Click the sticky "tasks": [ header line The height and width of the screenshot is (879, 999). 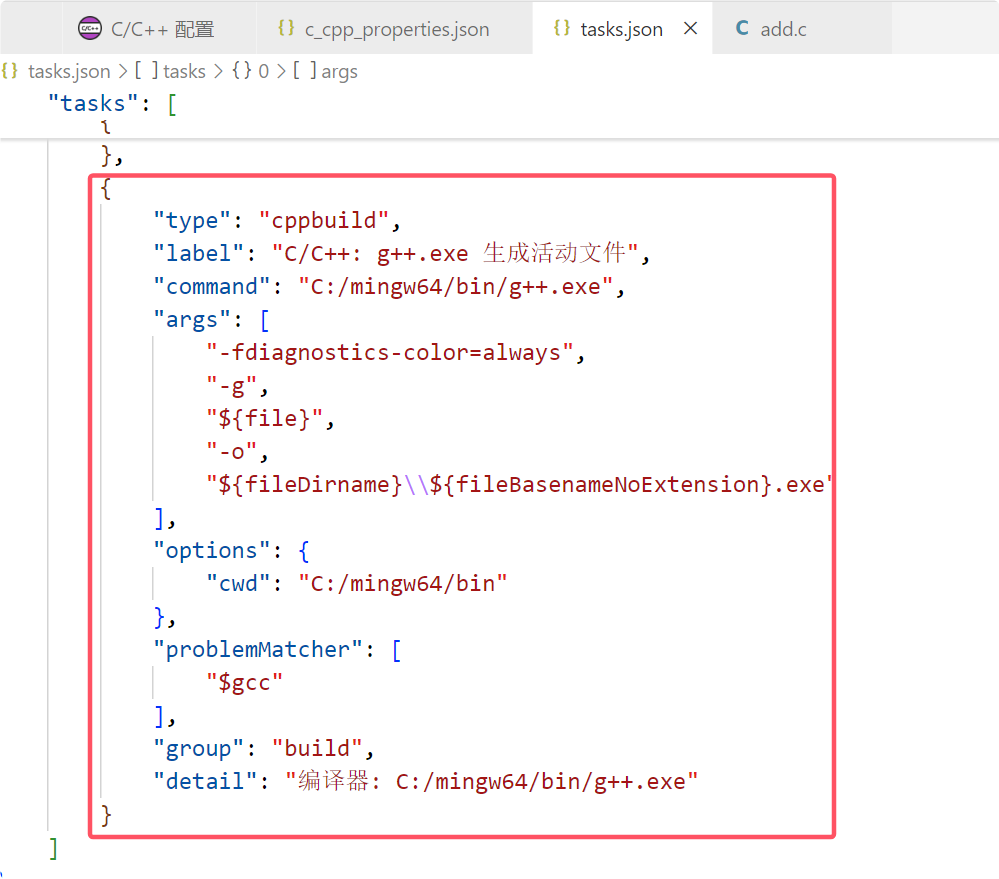tap(113, 103)
